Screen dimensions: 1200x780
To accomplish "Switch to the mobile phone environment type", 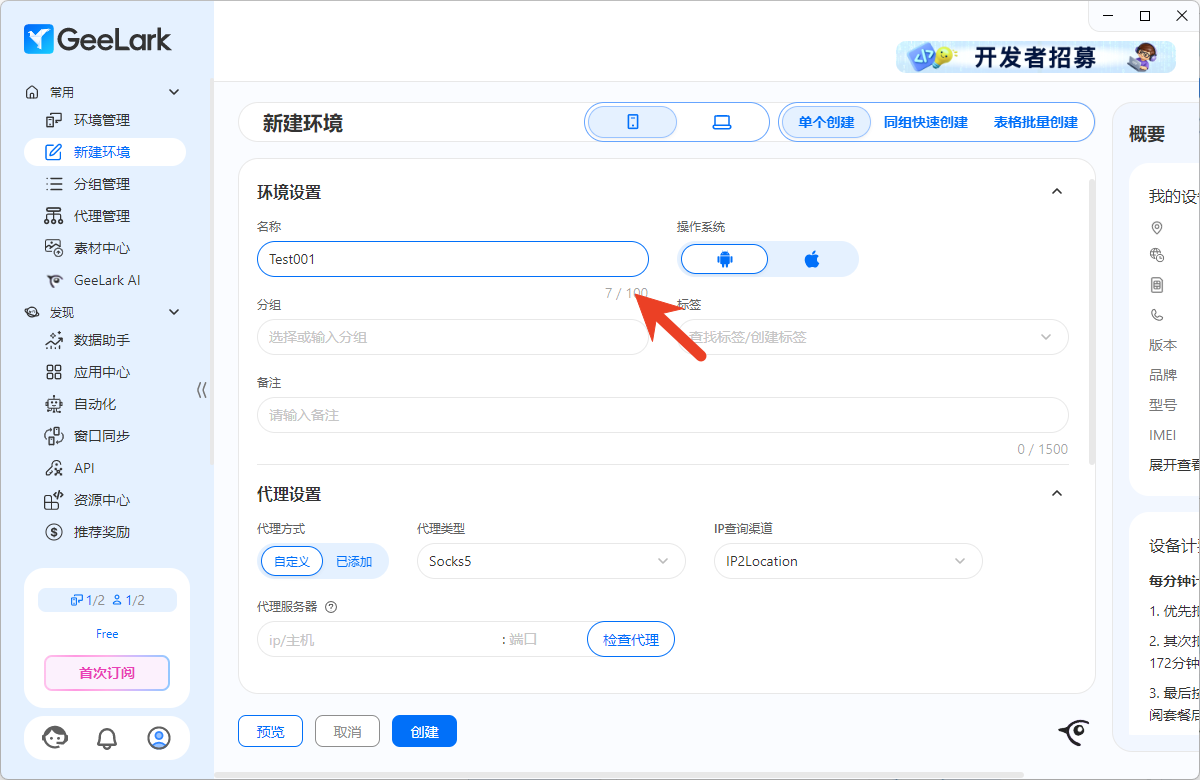I will click(x=632, y=122).
